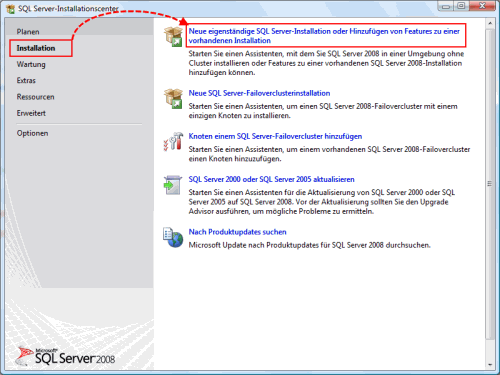Maximize the Installationscenter window
The height and width of the screenshot is (375, 500).
462,6
